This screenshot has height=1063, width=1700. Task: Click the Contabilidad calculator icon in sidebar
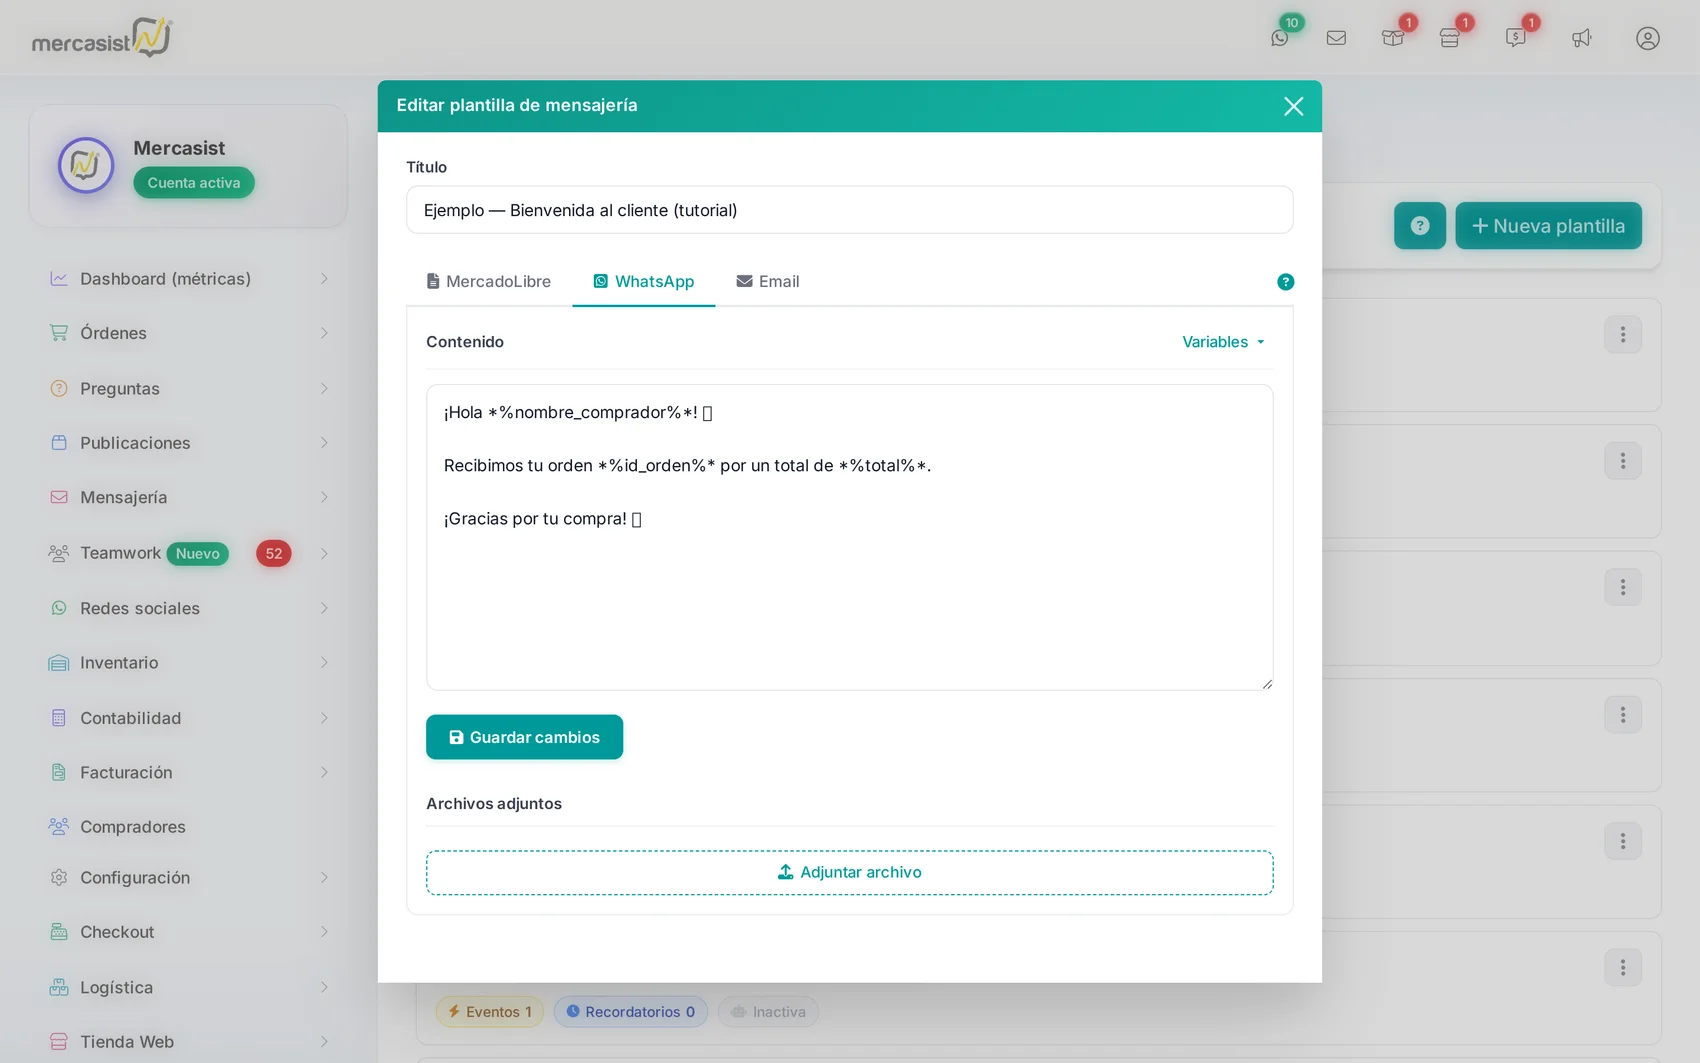(x=59, y=718)
